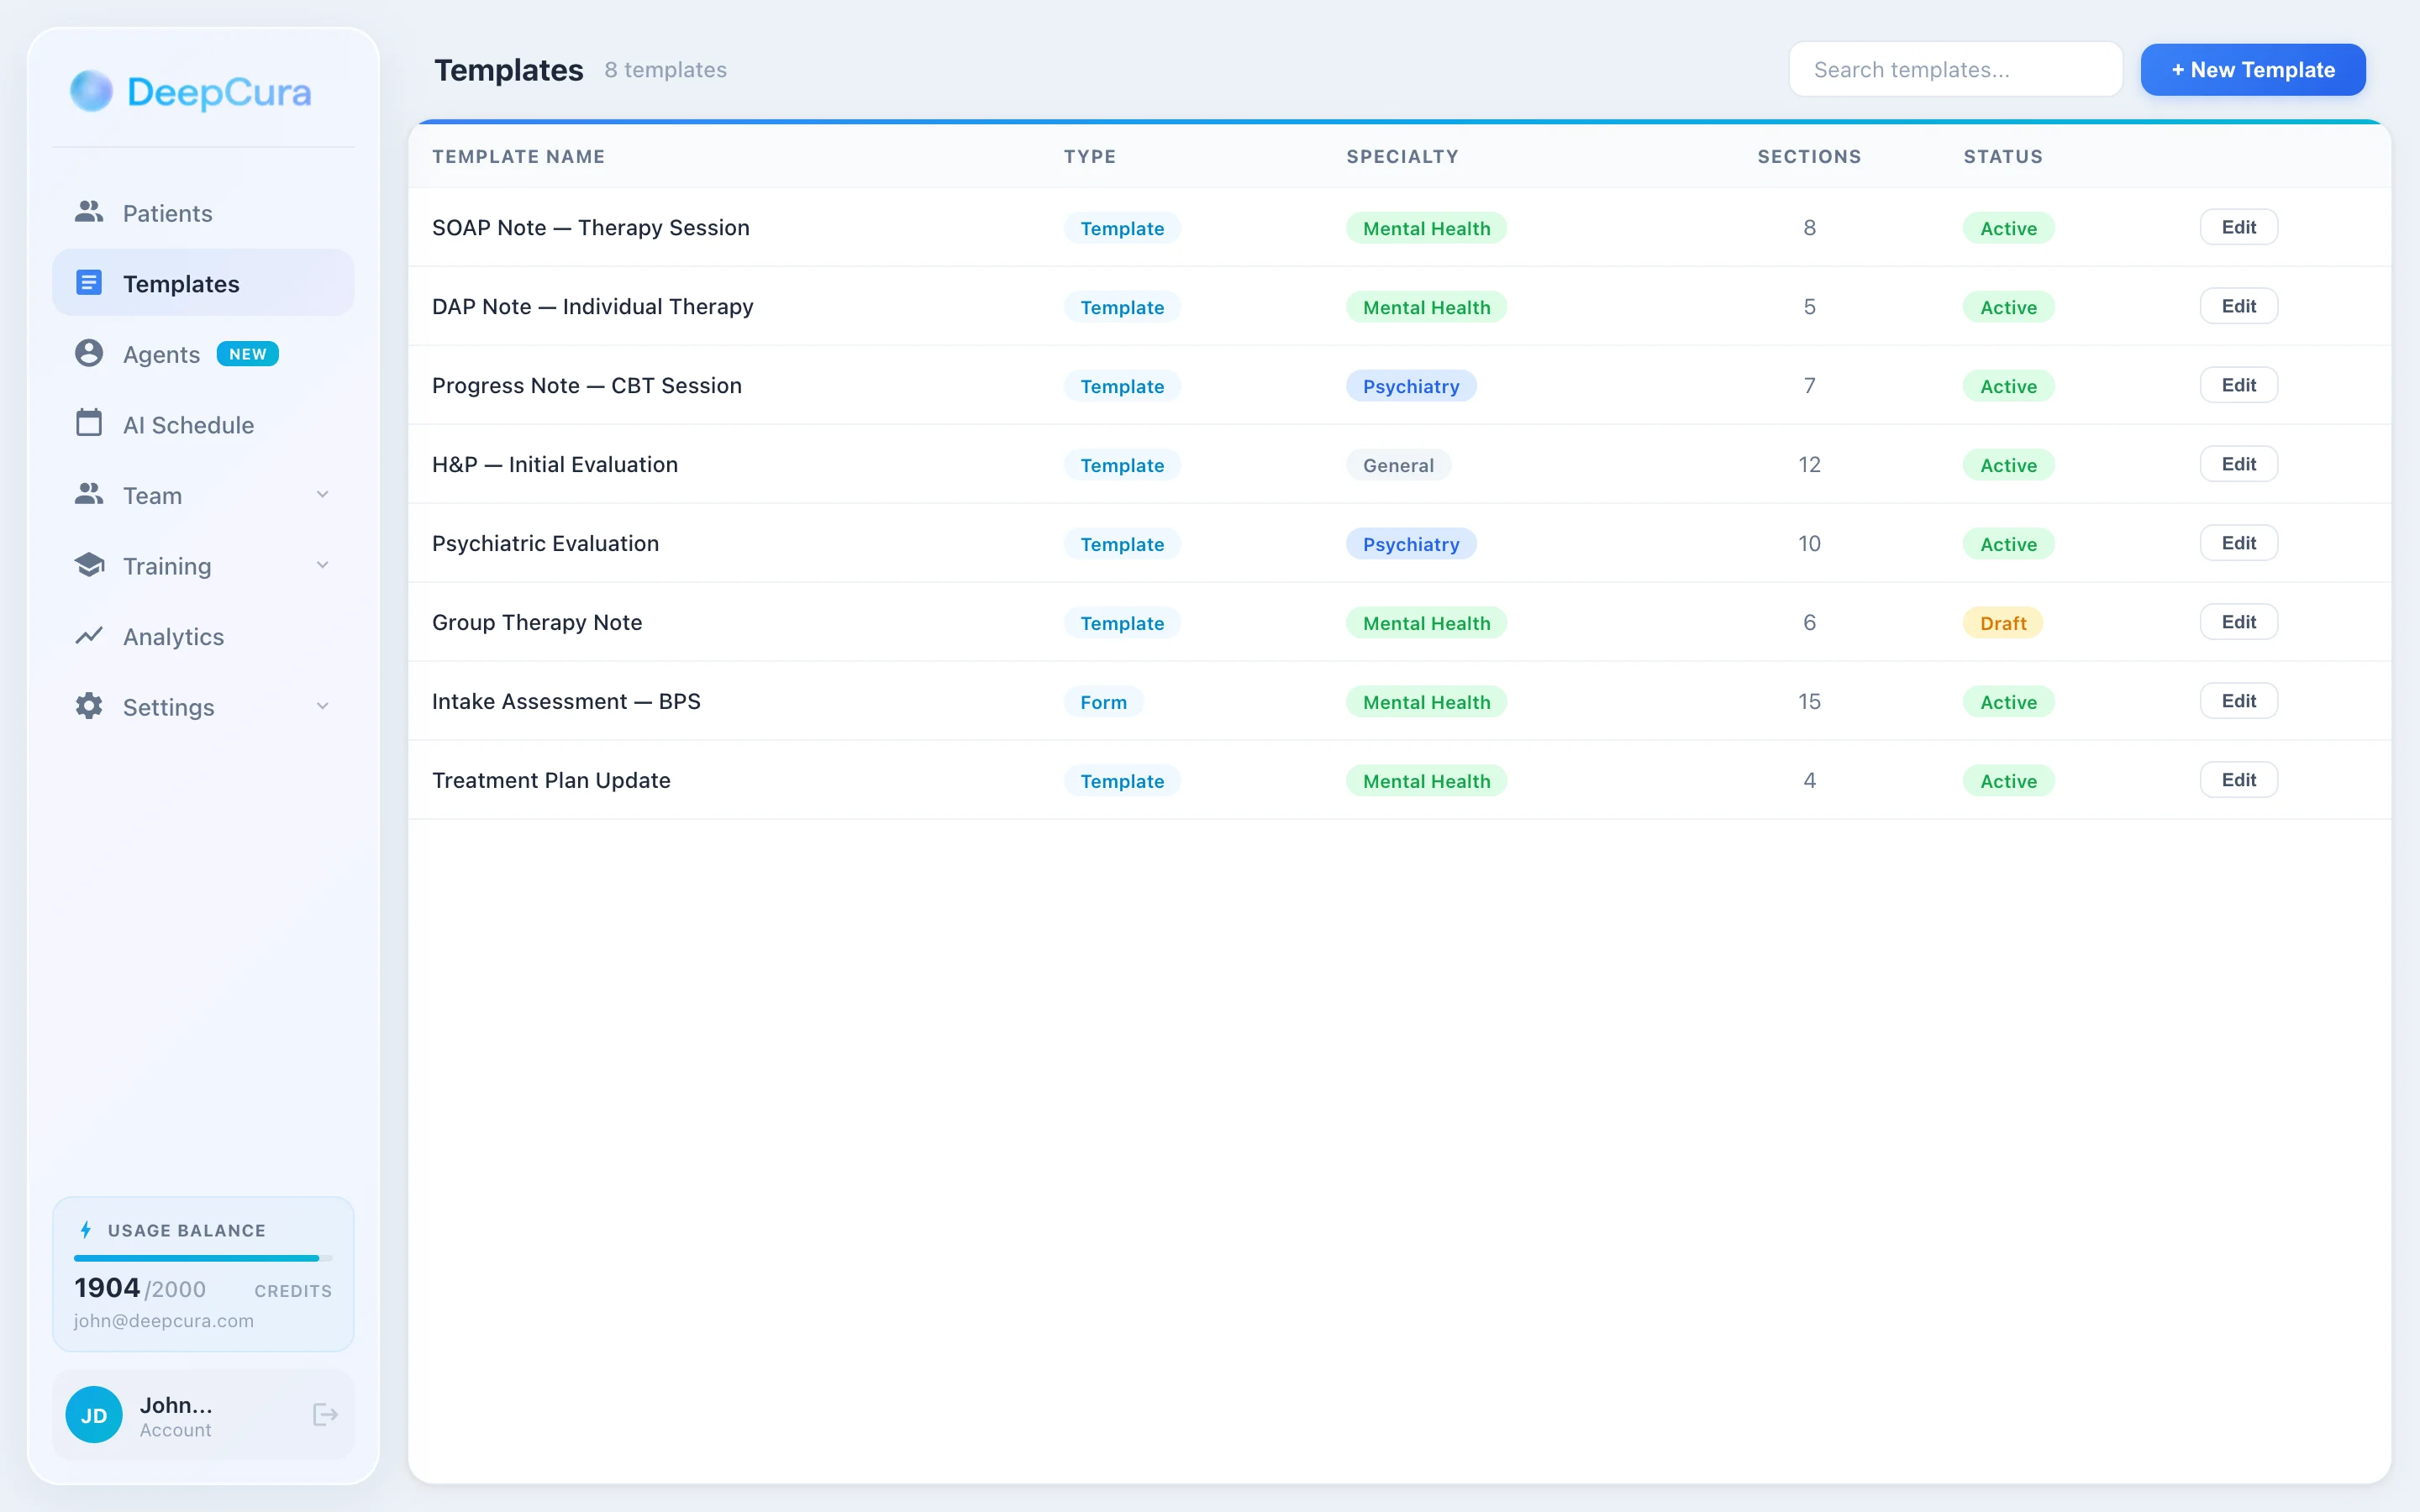Click the Templates document icon in sidebar
Image resolution: width=2420 pixels, height=1512 pixels.
(89, 283)
